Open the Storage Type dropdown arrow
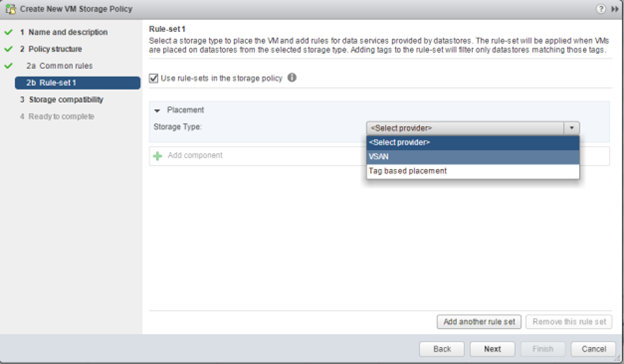 point(571,128)
